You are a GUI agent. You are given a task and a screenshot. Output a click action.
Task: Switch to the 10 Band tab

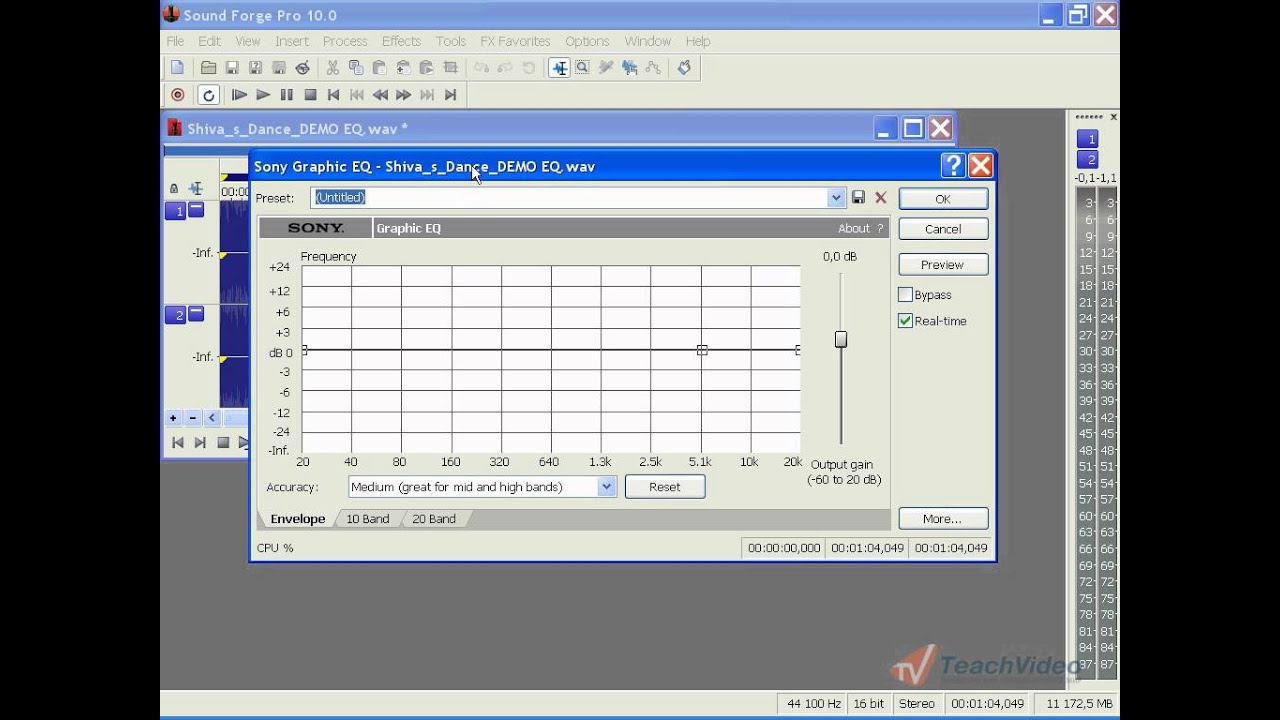point(368,519)
